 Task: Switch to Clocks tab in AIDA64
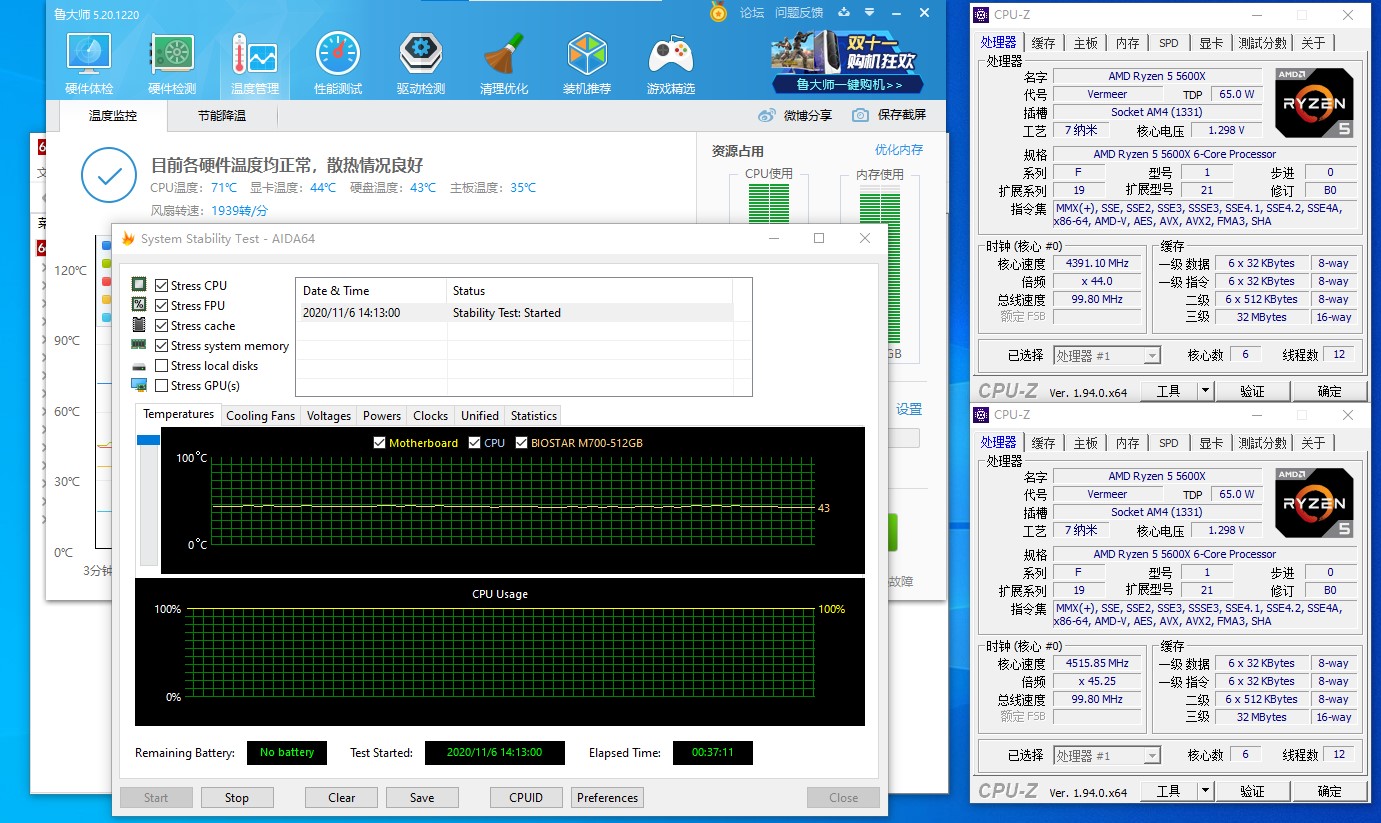[431, 416]
